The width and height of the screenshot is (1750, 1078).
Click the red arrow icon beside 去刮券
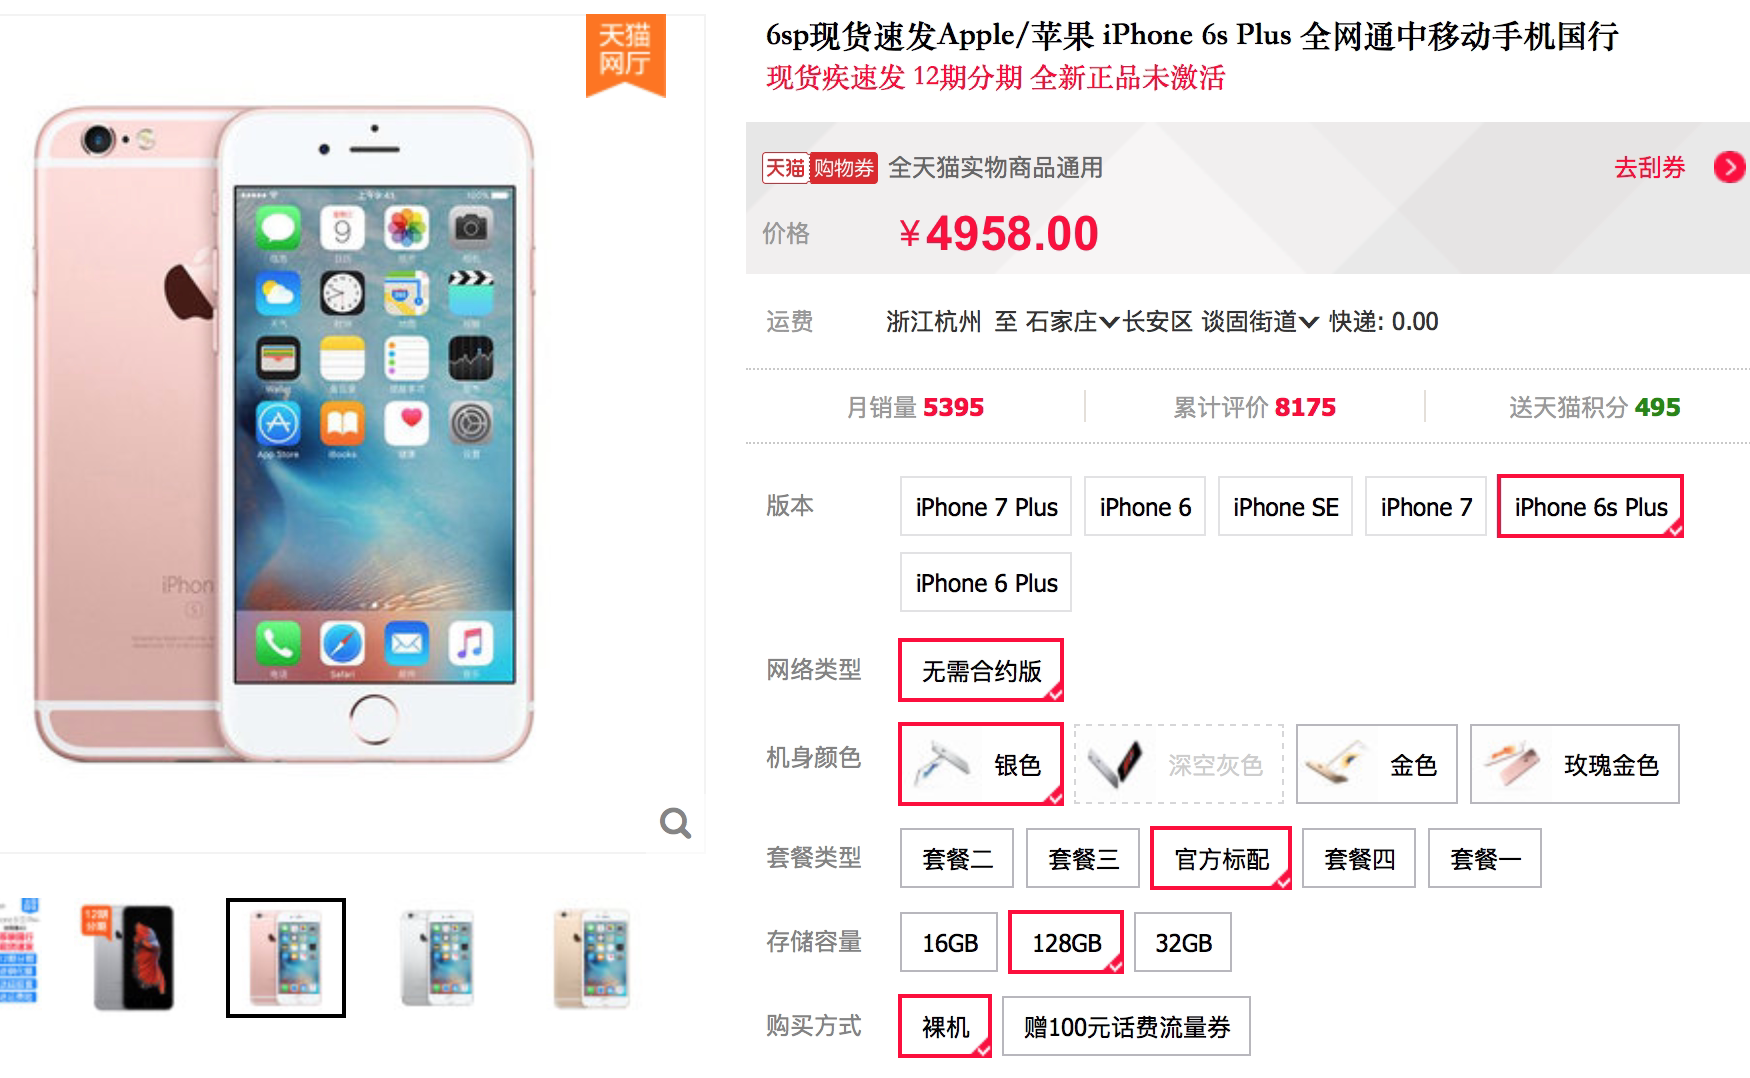1729,167
